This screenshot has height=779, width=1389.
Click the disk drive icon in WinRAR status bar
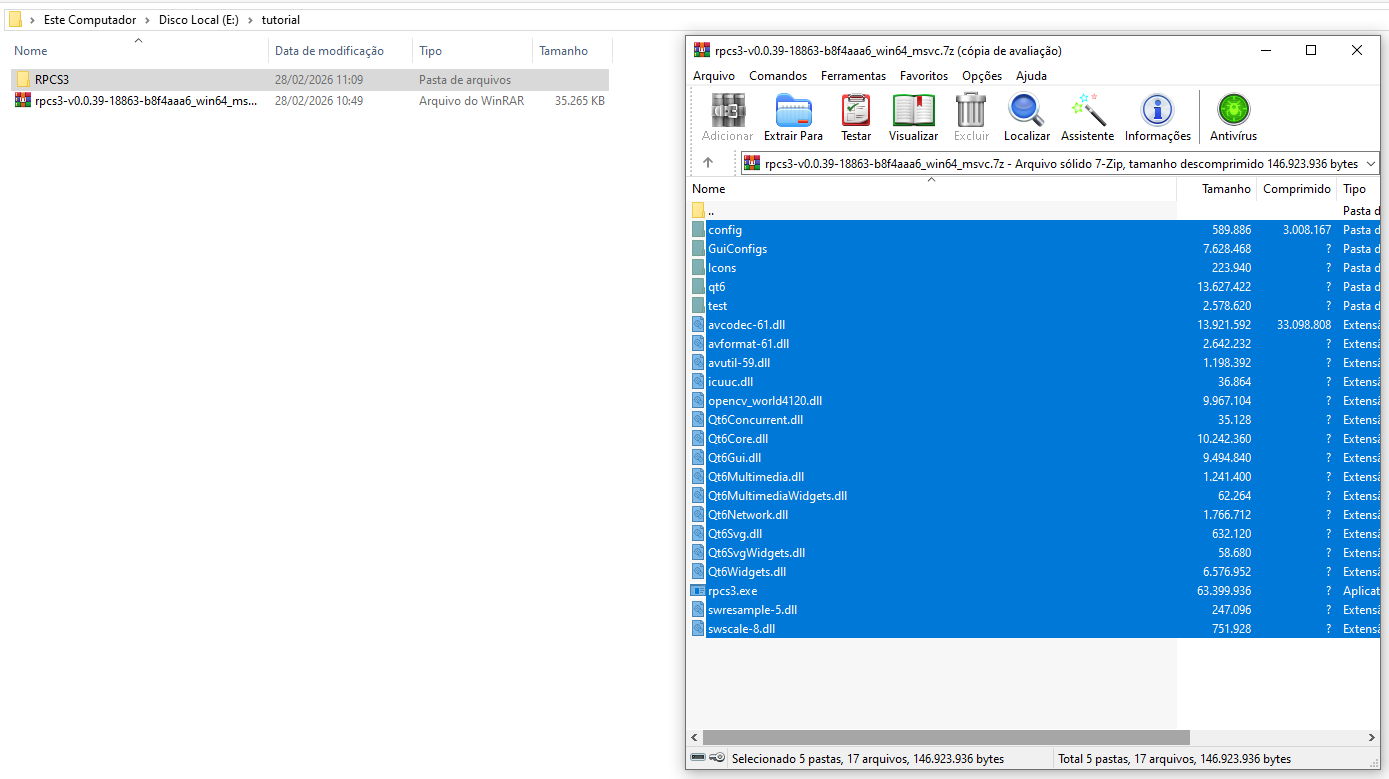(698, 758)
